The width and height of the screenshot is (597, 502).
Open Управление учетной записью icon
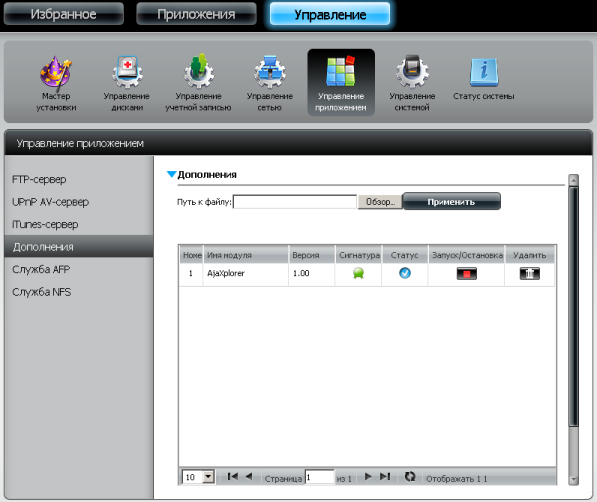(x=198, y=71)
